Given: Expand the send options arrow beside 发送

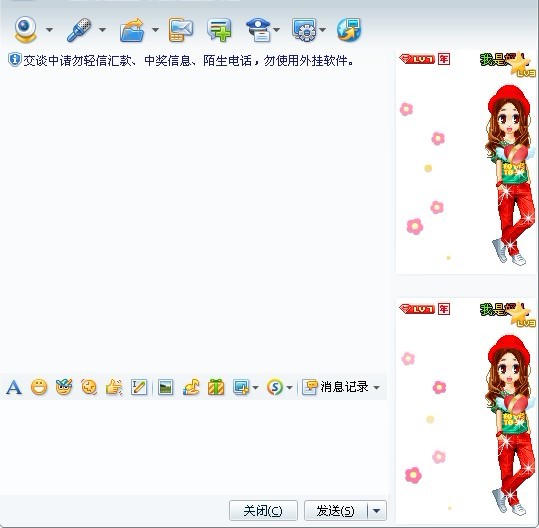Looking at the screenshot, I should 377,511.
